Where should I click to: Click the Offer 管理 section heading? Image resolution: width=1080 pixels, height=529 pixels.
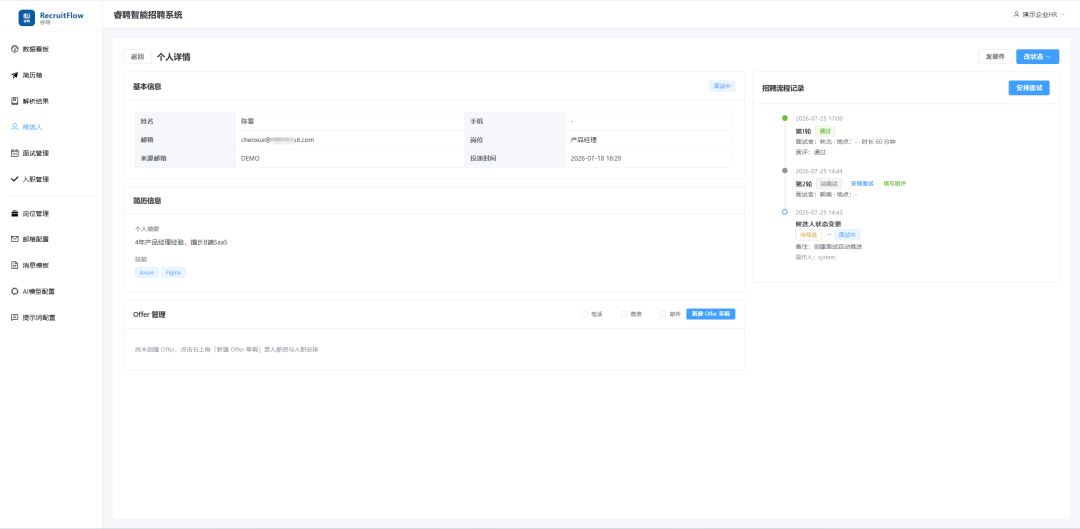[149, 315]
